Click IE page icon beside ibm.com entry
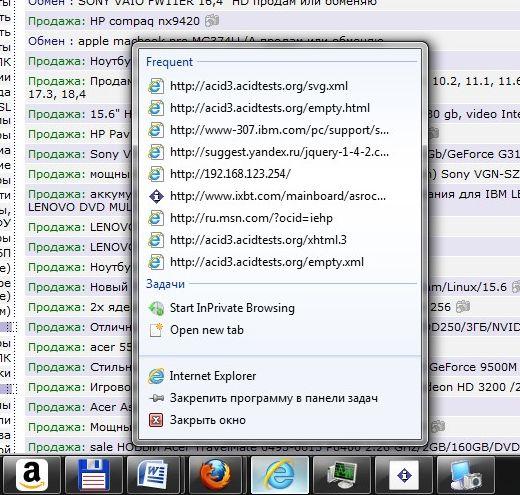 (x=156, y=130)
